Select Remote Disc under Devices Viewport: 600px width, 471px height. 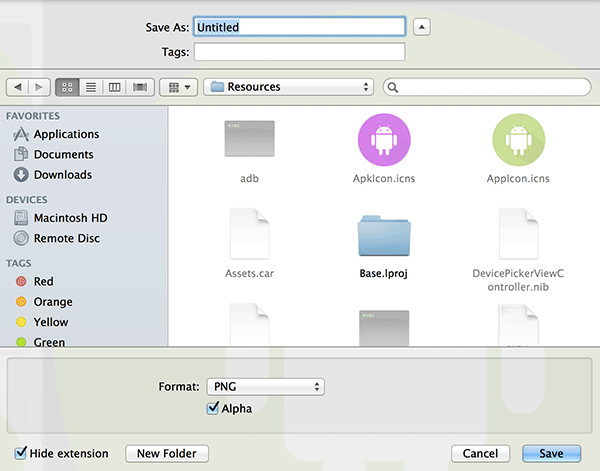57,238
